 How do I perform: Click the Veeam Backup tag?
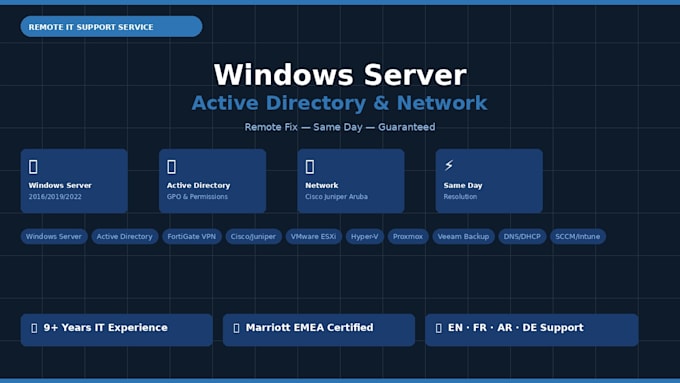click(463, 236)
